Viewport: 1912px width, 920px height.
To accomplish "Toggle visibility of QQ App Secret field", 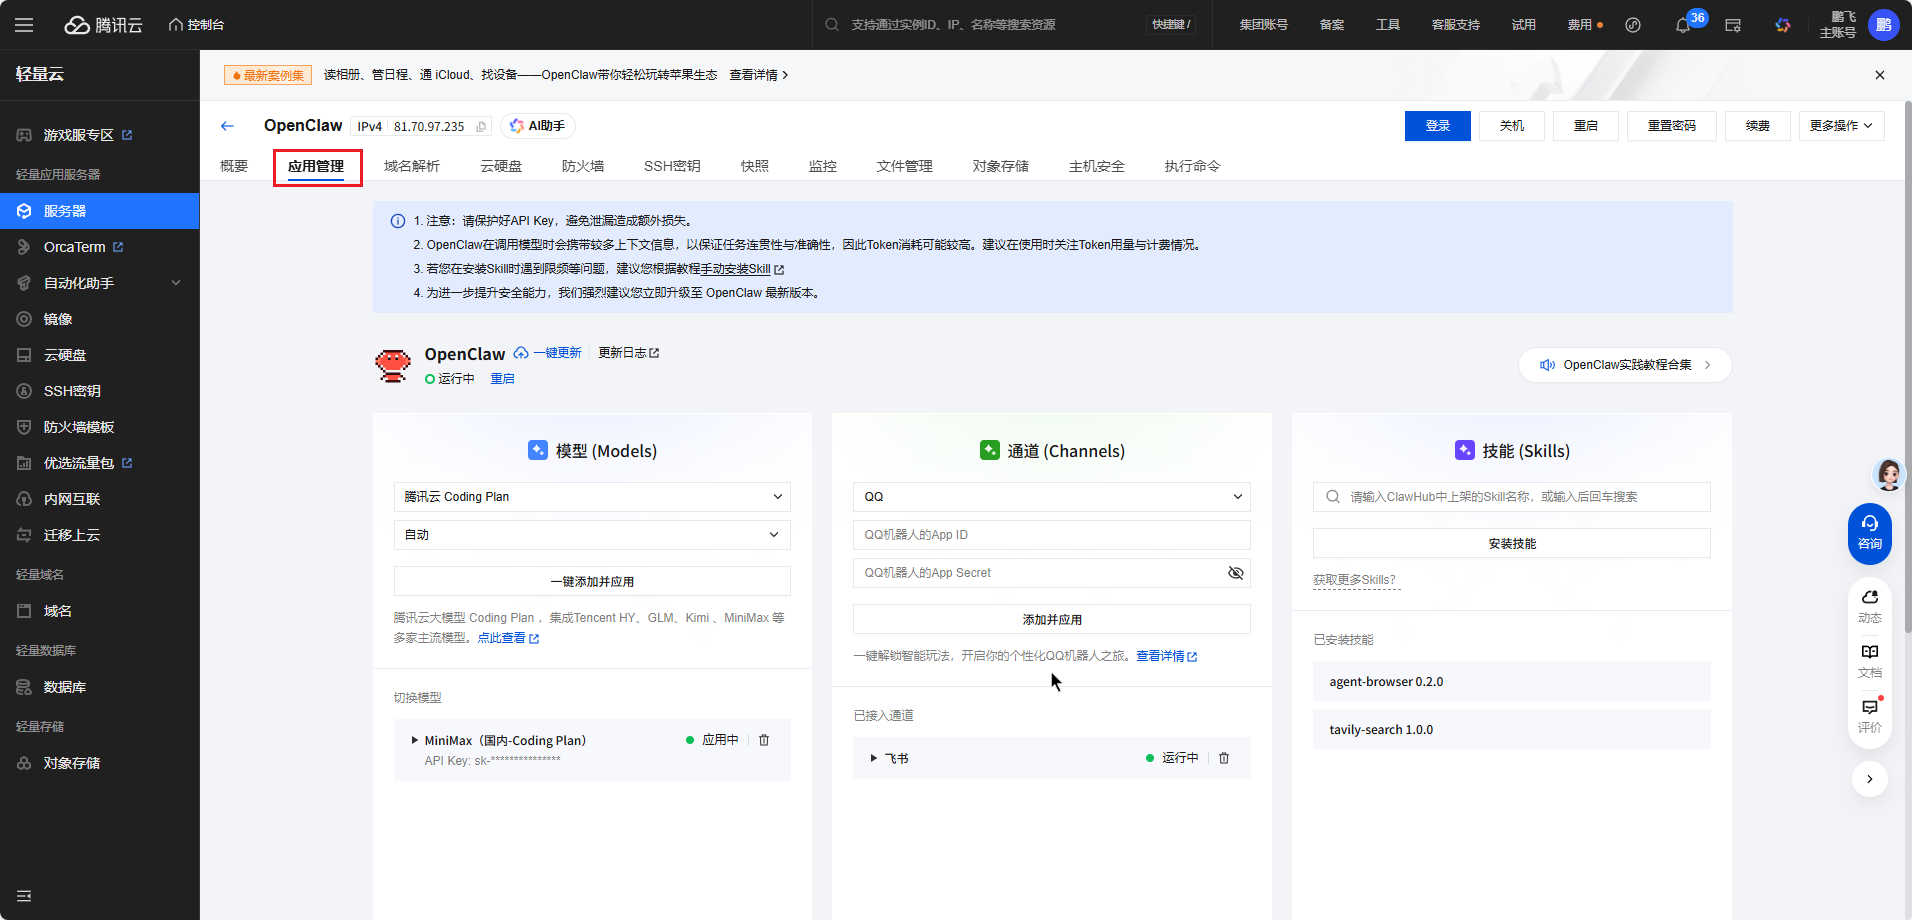I will coord(1235,573).
